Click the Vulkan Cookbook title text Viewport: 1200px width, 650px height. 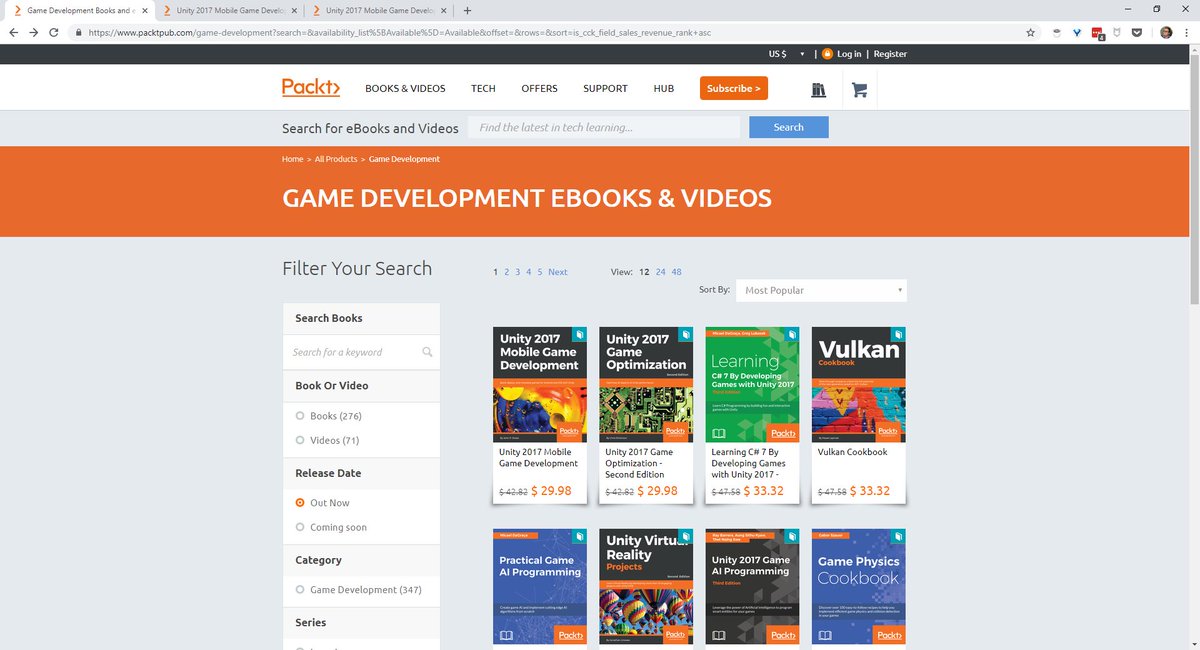click(x=852, y=452)
